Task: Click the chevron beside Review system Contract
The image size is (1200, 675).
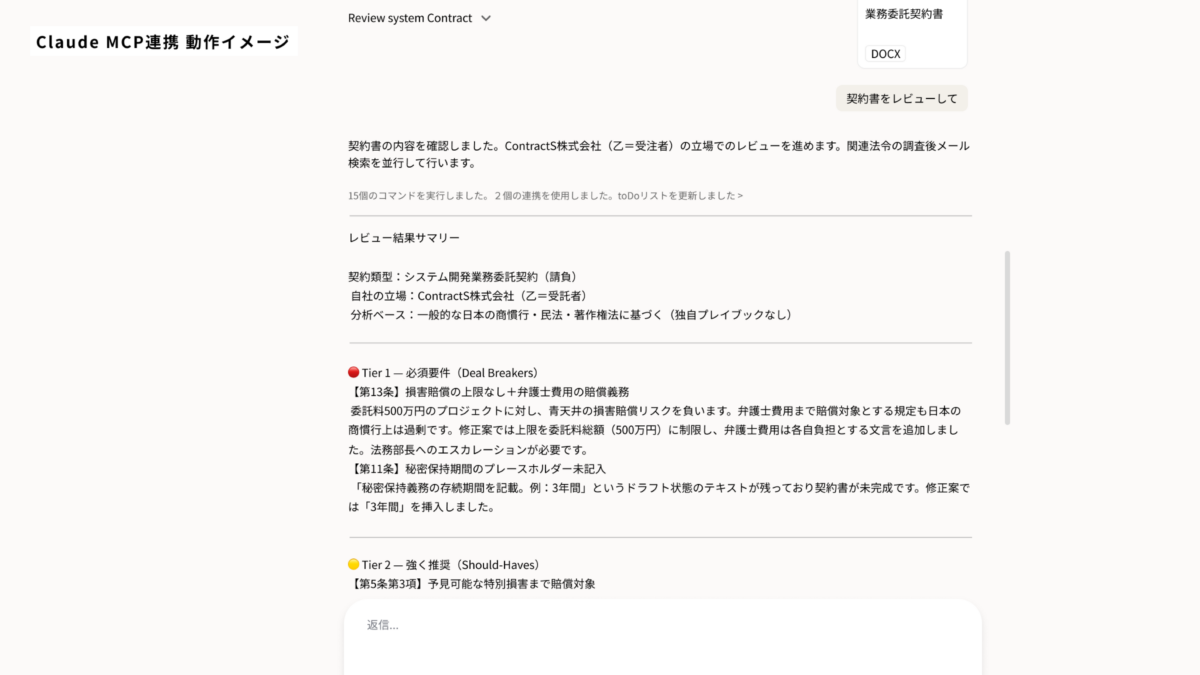Action: [x=486, y=18]
